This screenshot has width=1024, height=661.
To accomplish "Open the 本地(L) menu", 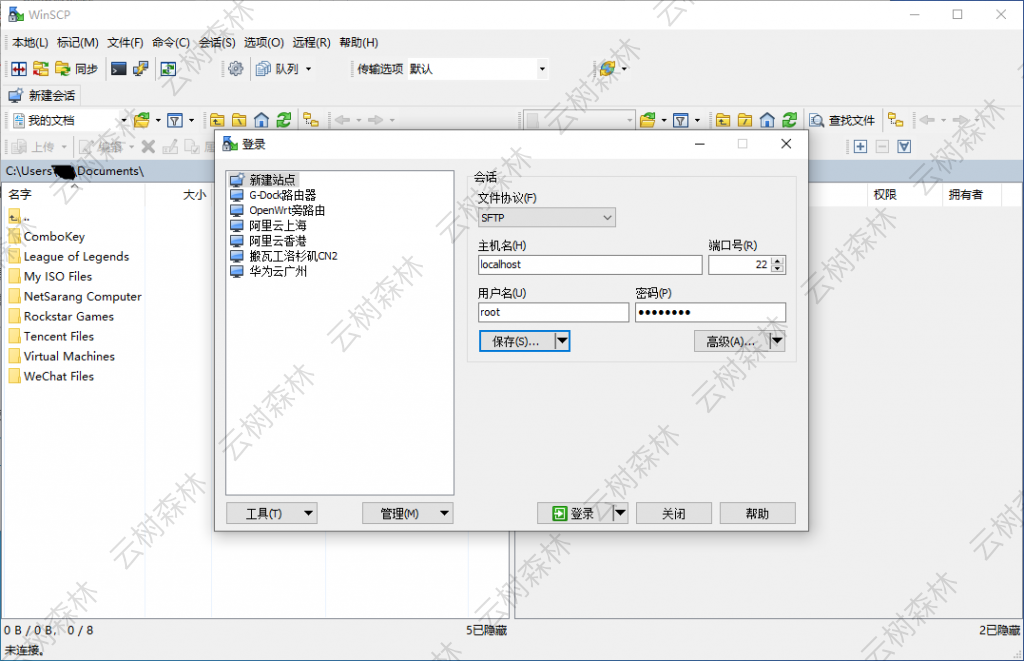I will point(30,42).
